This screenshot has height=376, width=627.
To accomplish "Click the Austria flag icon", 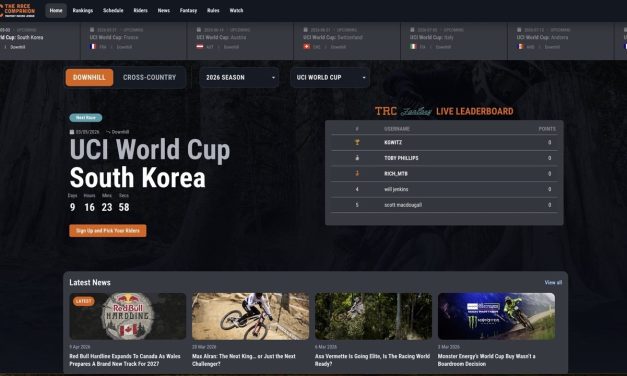I will pos(200,47).
